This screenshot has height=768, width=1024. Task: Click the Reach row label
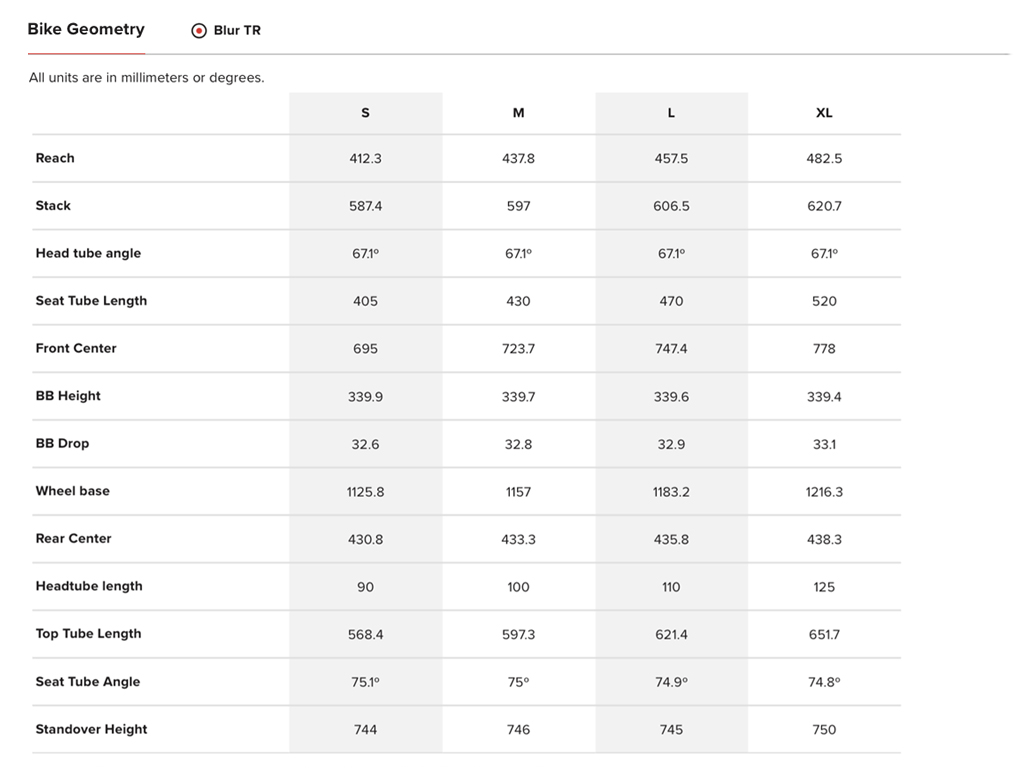click(55, 158)
